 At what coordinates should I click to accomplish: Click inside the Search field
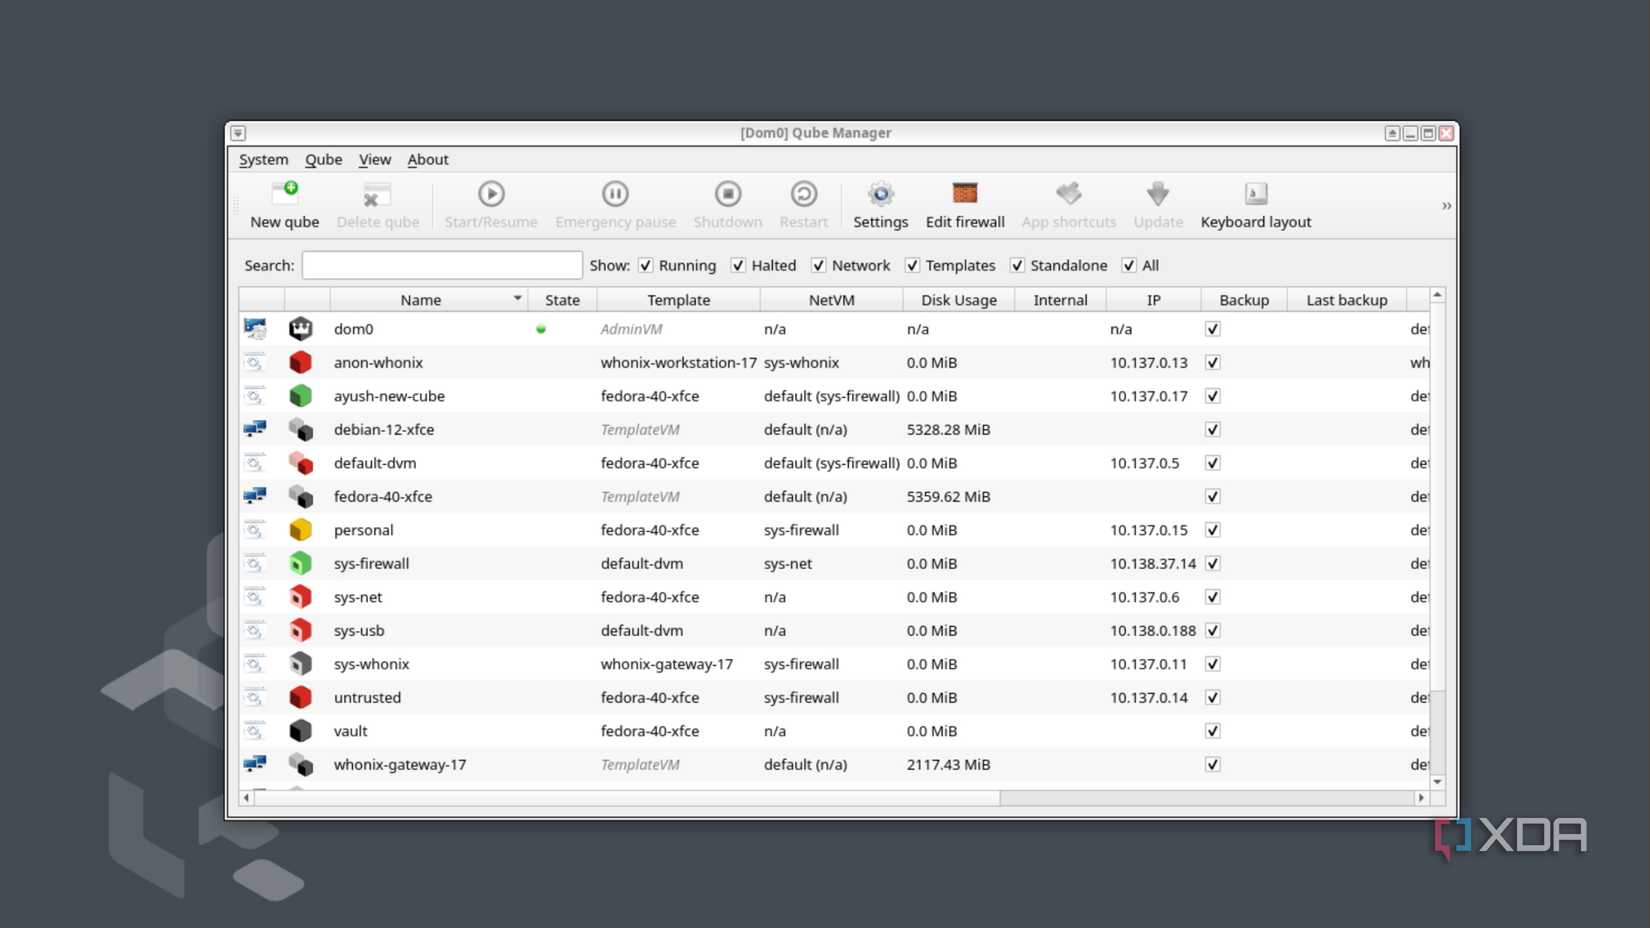pos(441,265)
